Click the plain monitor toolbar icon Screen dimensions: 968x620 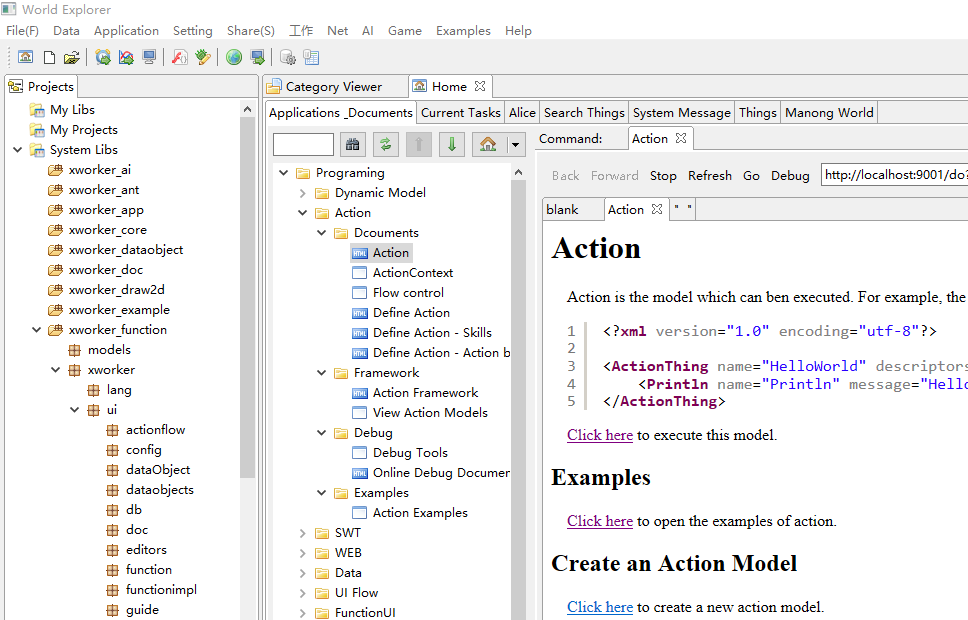pyautogui.click(x=149, y=57)
